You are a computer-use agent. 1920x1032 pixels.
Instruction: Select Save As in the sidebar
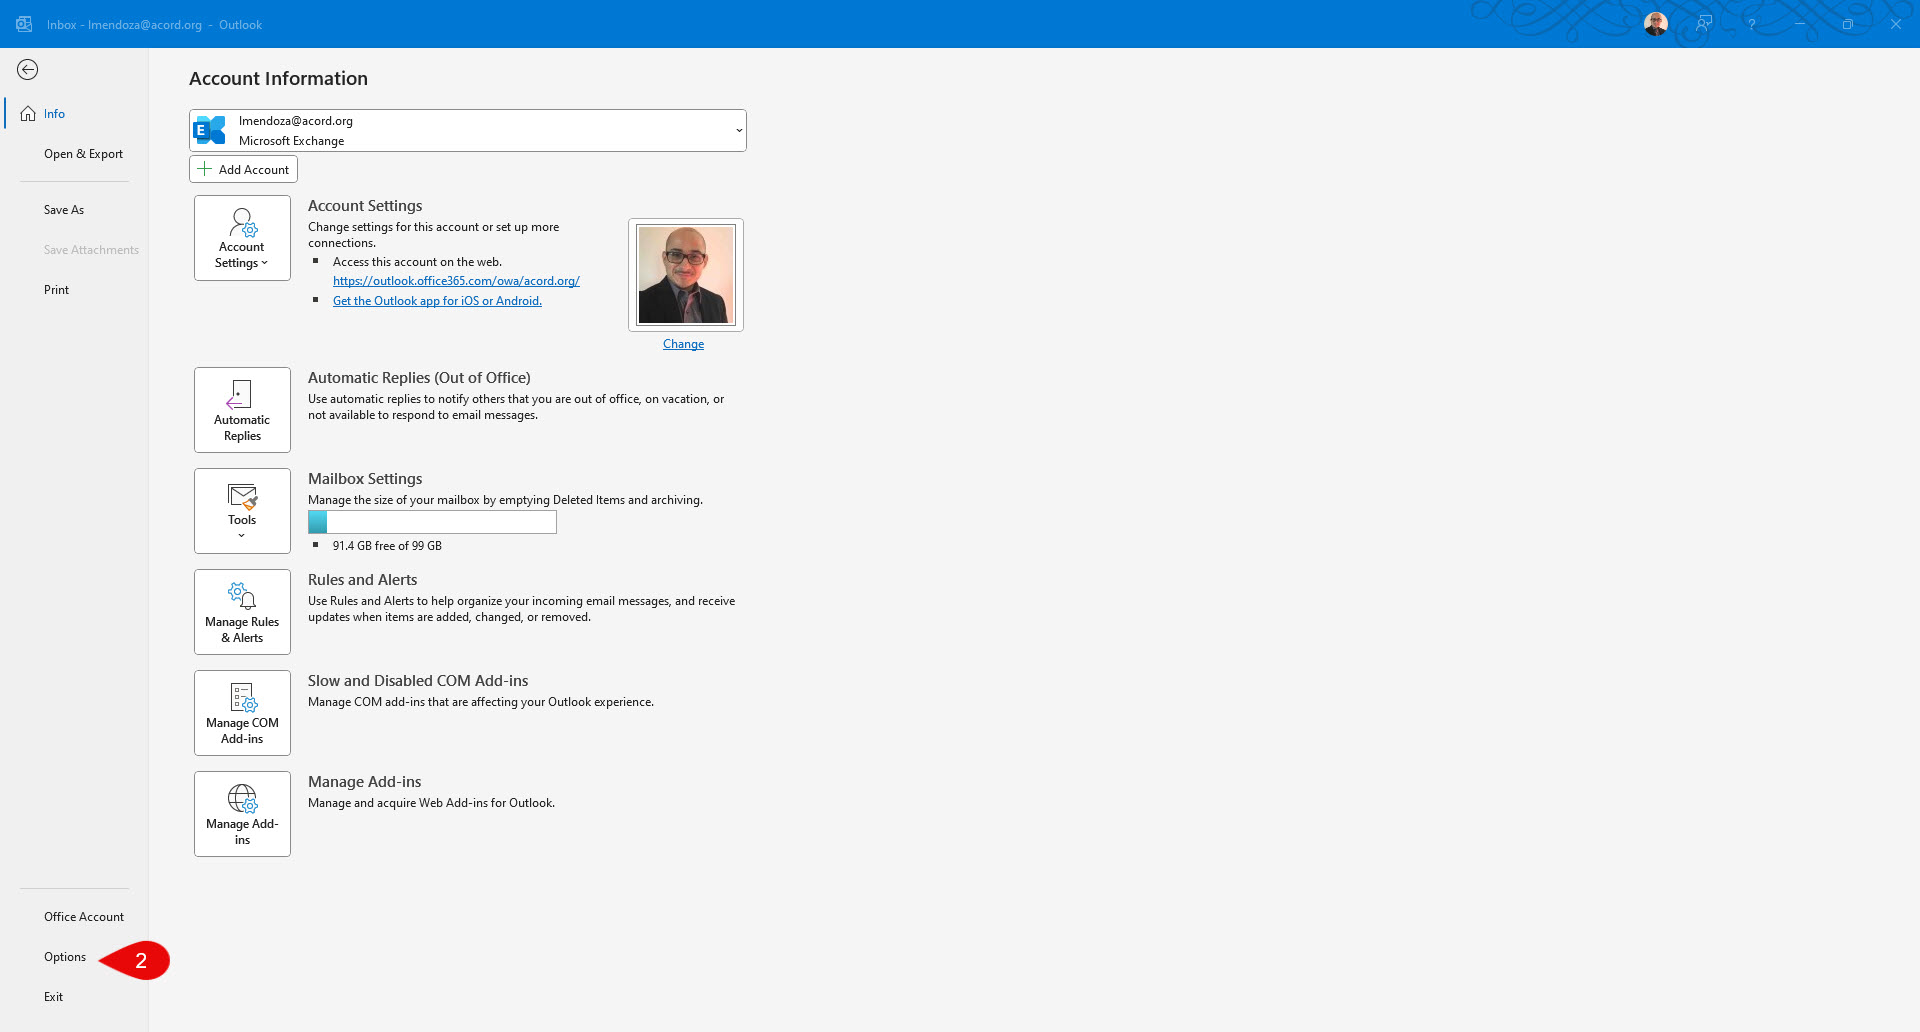[x=64, y=210]
